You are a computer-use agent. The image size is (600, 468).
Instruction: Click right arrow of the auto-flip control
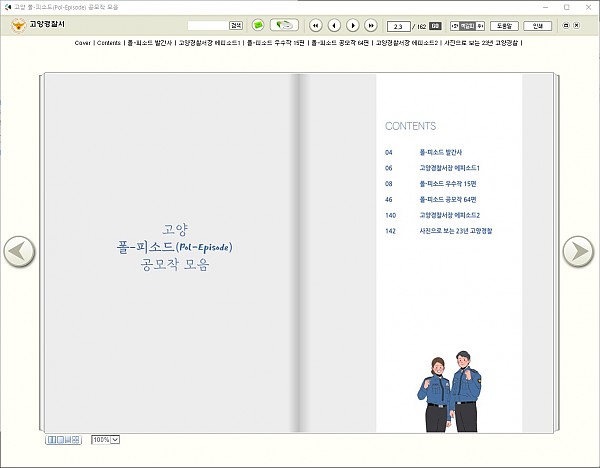pos(480,26)
